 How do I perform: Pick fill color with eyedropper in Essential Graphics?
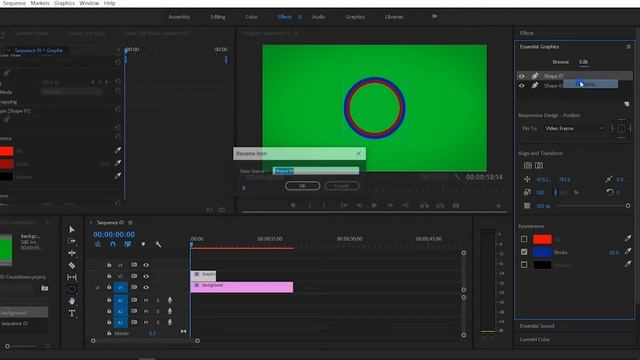628,239
